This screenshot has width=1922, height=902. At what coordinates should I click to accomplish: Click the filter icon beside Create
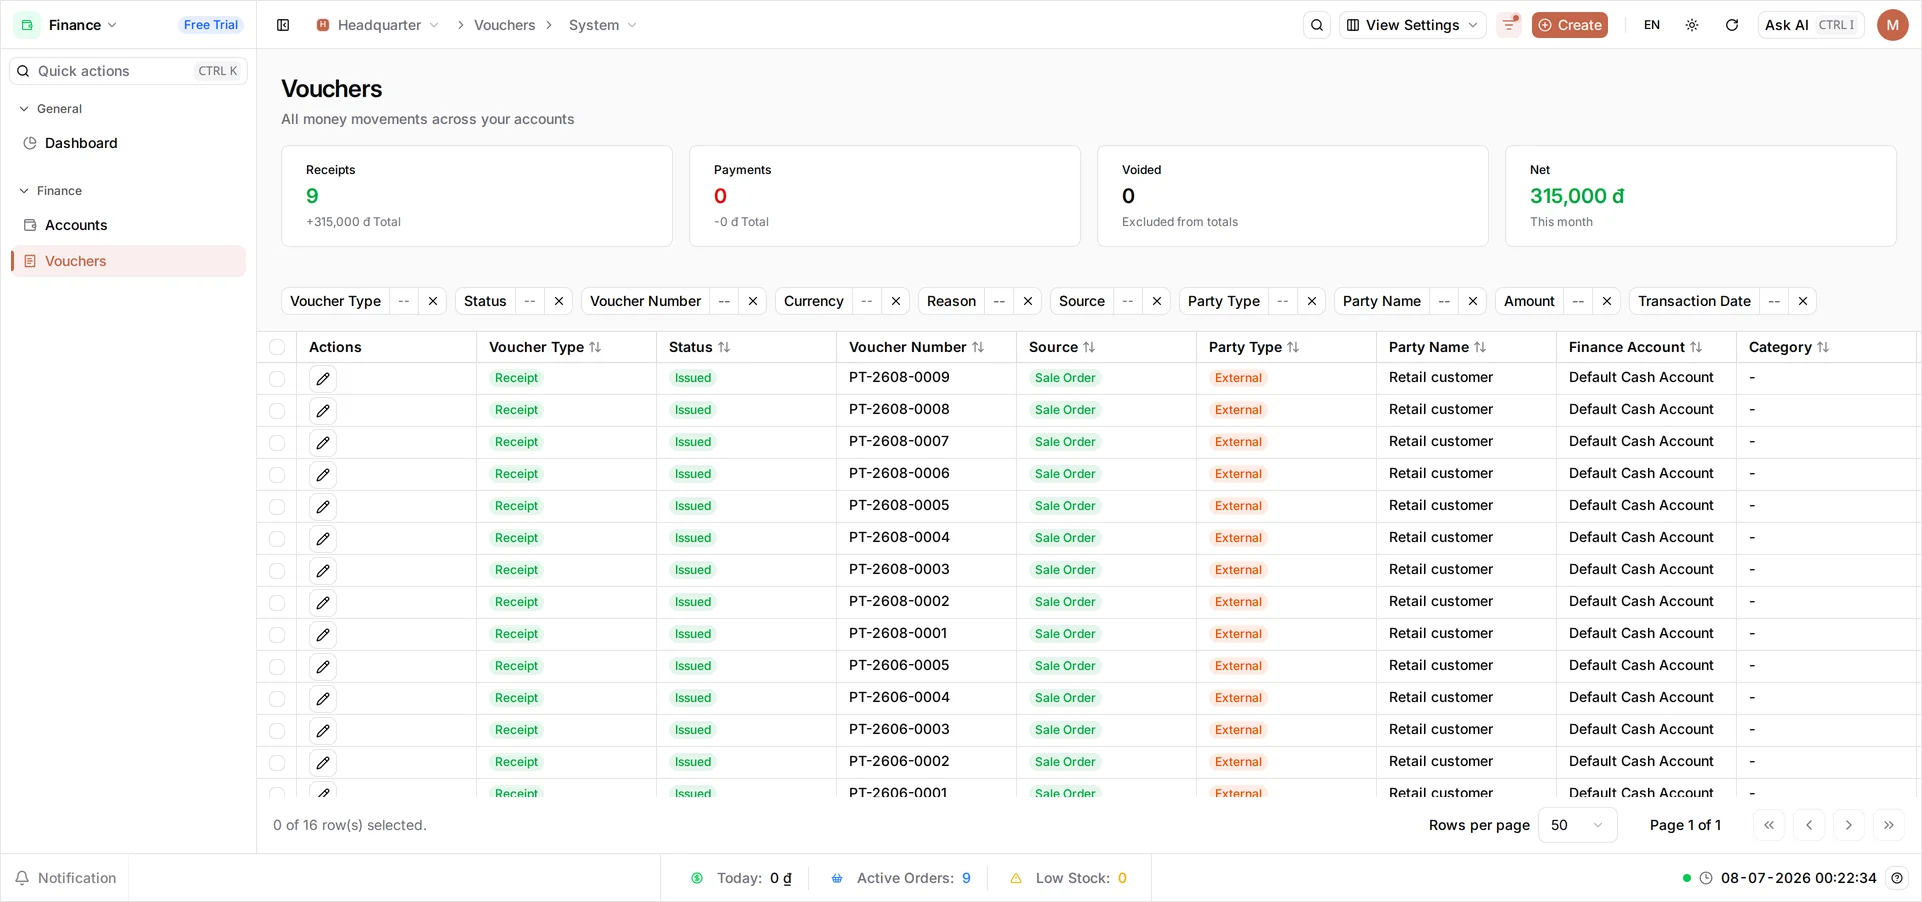tap(1509, 25)
